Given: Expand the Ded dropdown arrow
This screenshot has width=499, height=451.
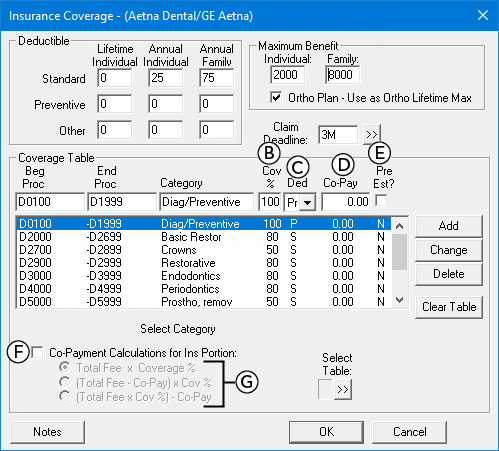Looking at the screenshot, I should click(307, 202).
